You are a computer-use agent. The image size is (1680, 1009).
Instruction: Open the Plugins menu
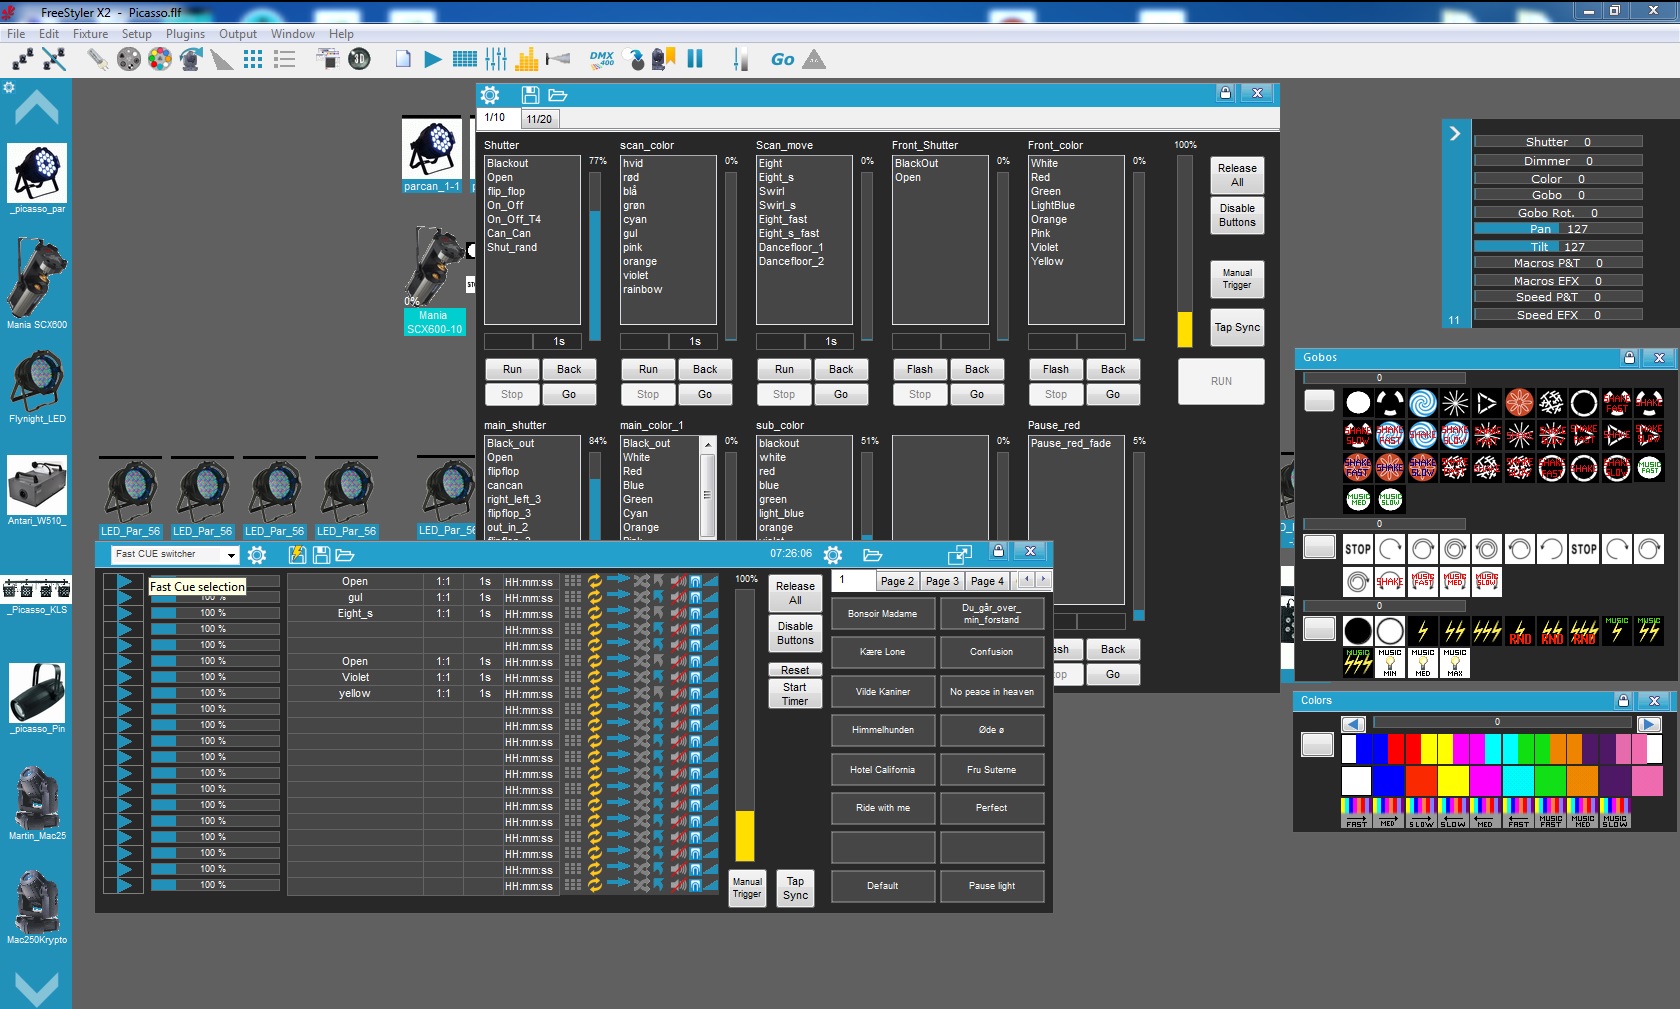tap(185, 34)
